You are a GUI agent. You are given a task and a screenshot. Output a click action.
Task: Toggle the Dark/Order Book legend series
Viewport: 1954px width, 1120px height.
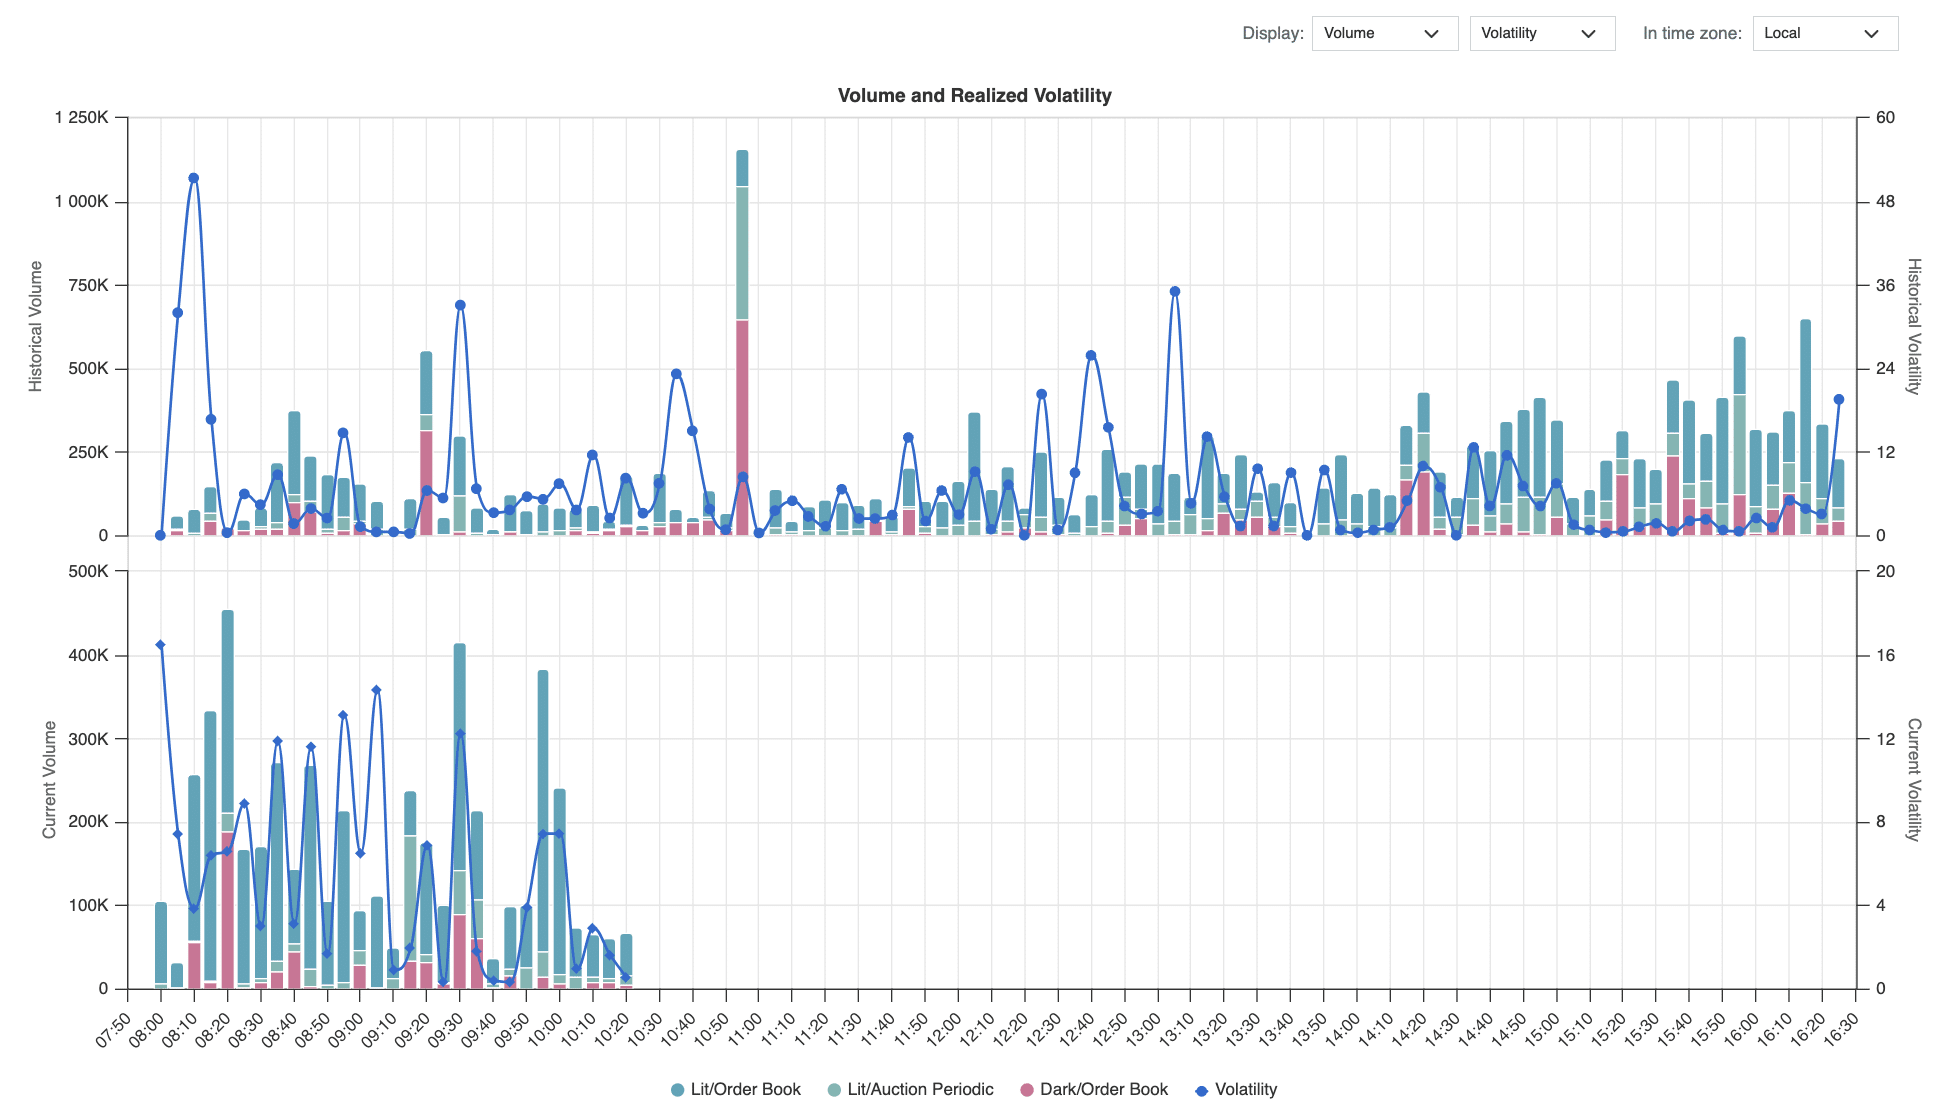point(1103,1089)
